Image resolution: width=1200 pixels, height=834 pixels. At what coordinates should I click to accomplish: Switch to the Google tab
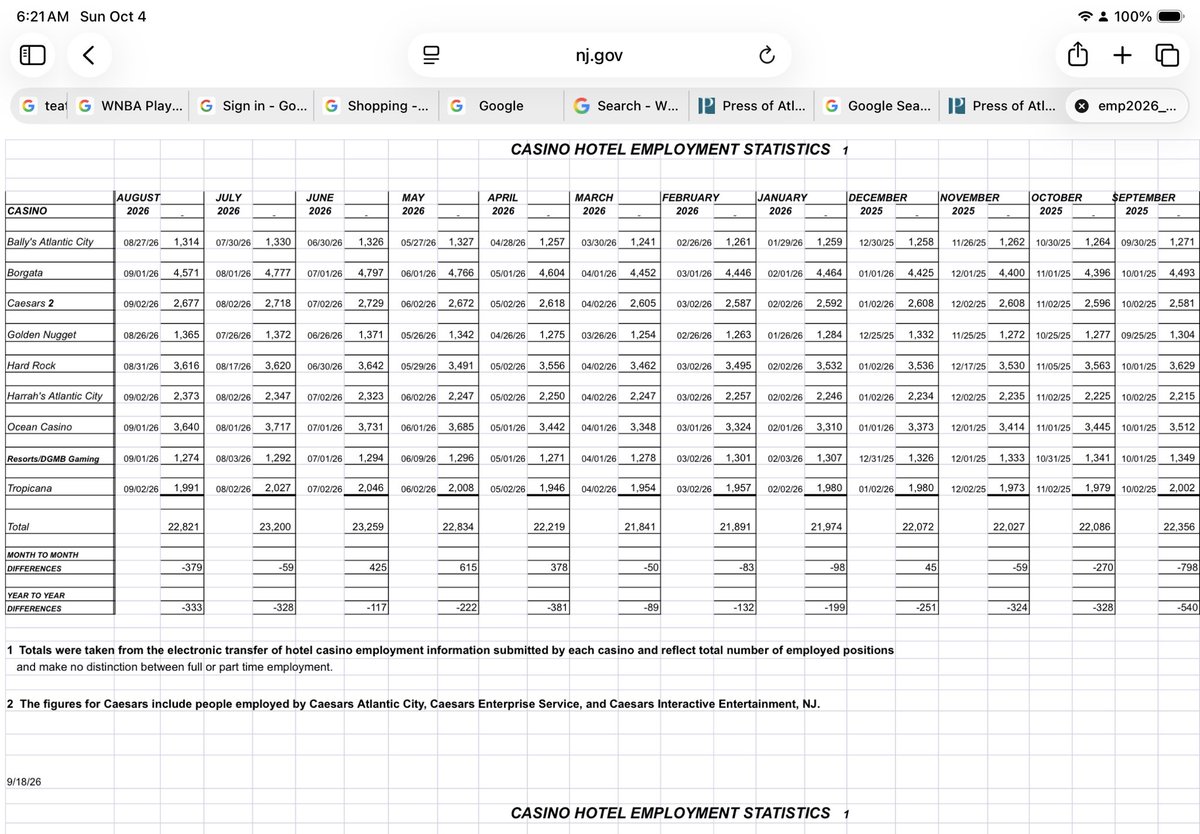tap(501, 106)
